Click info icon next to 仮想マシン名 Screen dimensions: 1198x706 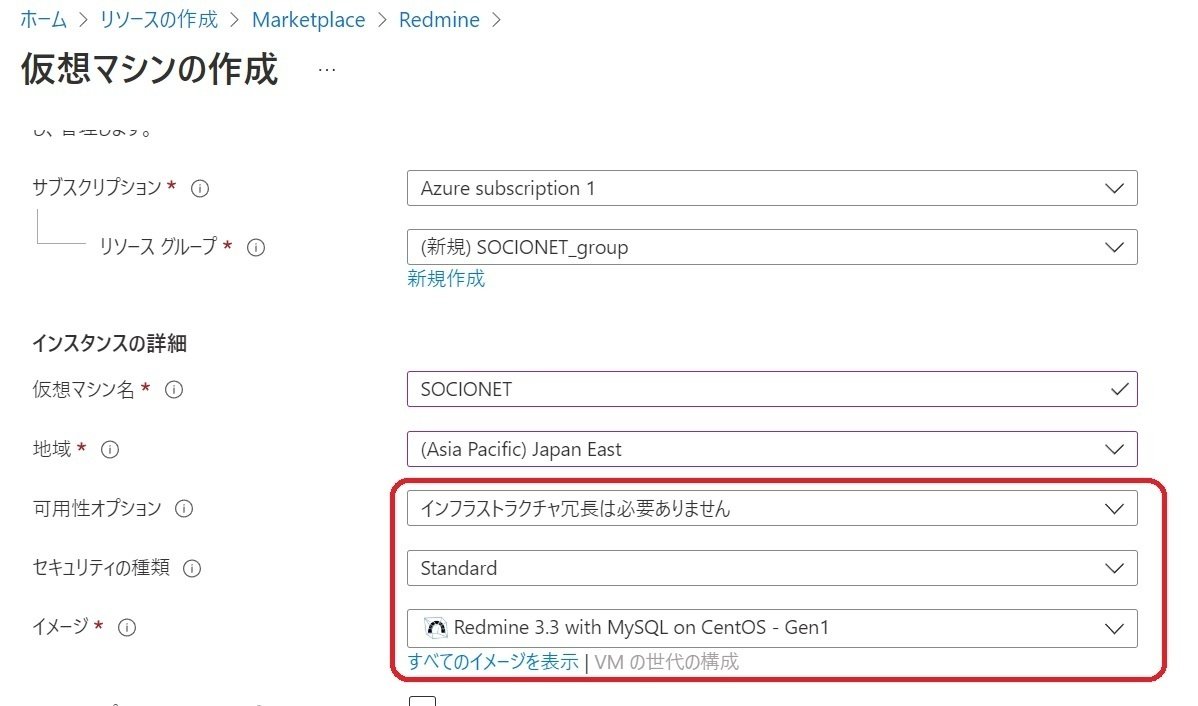pyautogui.click(x=173, y=390)
